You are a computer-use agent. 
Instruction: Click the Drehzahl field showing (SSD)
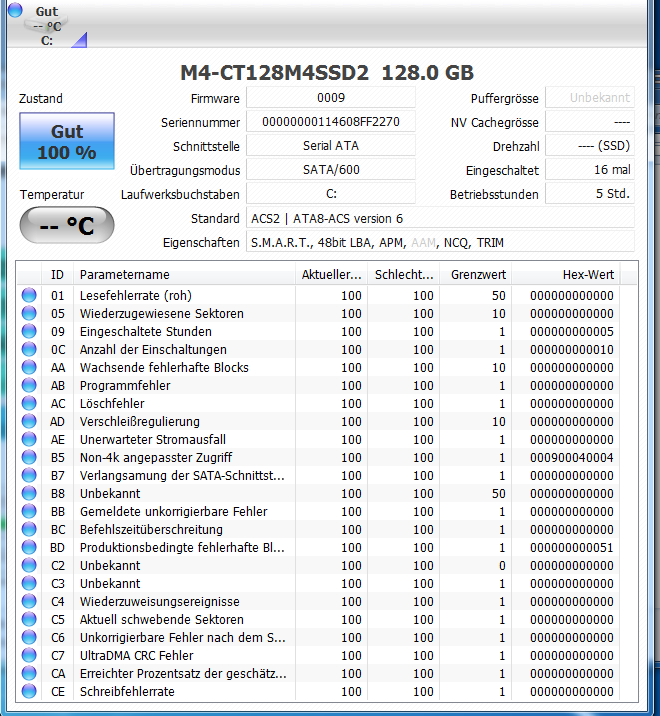[x=590, y=146]
